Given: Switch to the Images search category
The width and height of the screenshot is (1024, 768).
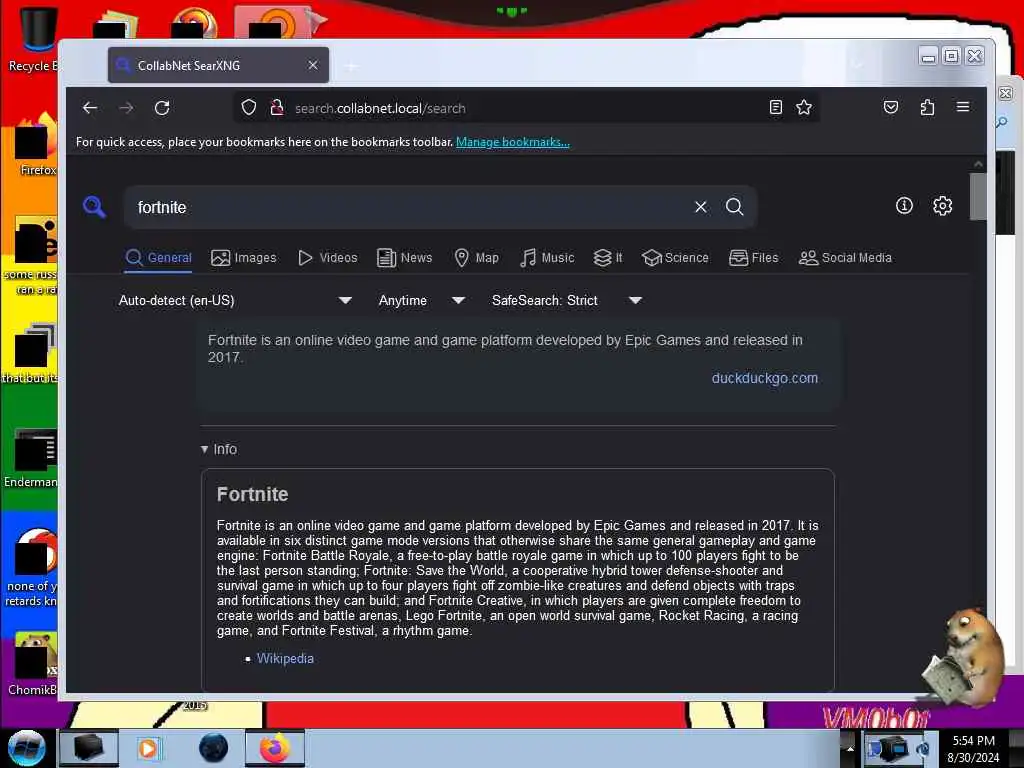Looking at the screenshot, I should (x=244, y=258).
